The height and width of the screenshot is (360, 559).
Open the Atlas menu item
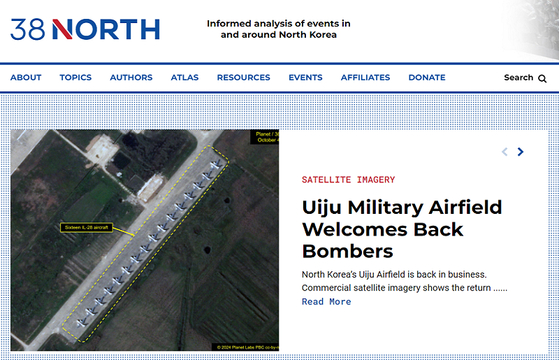[x=185, y=77]
